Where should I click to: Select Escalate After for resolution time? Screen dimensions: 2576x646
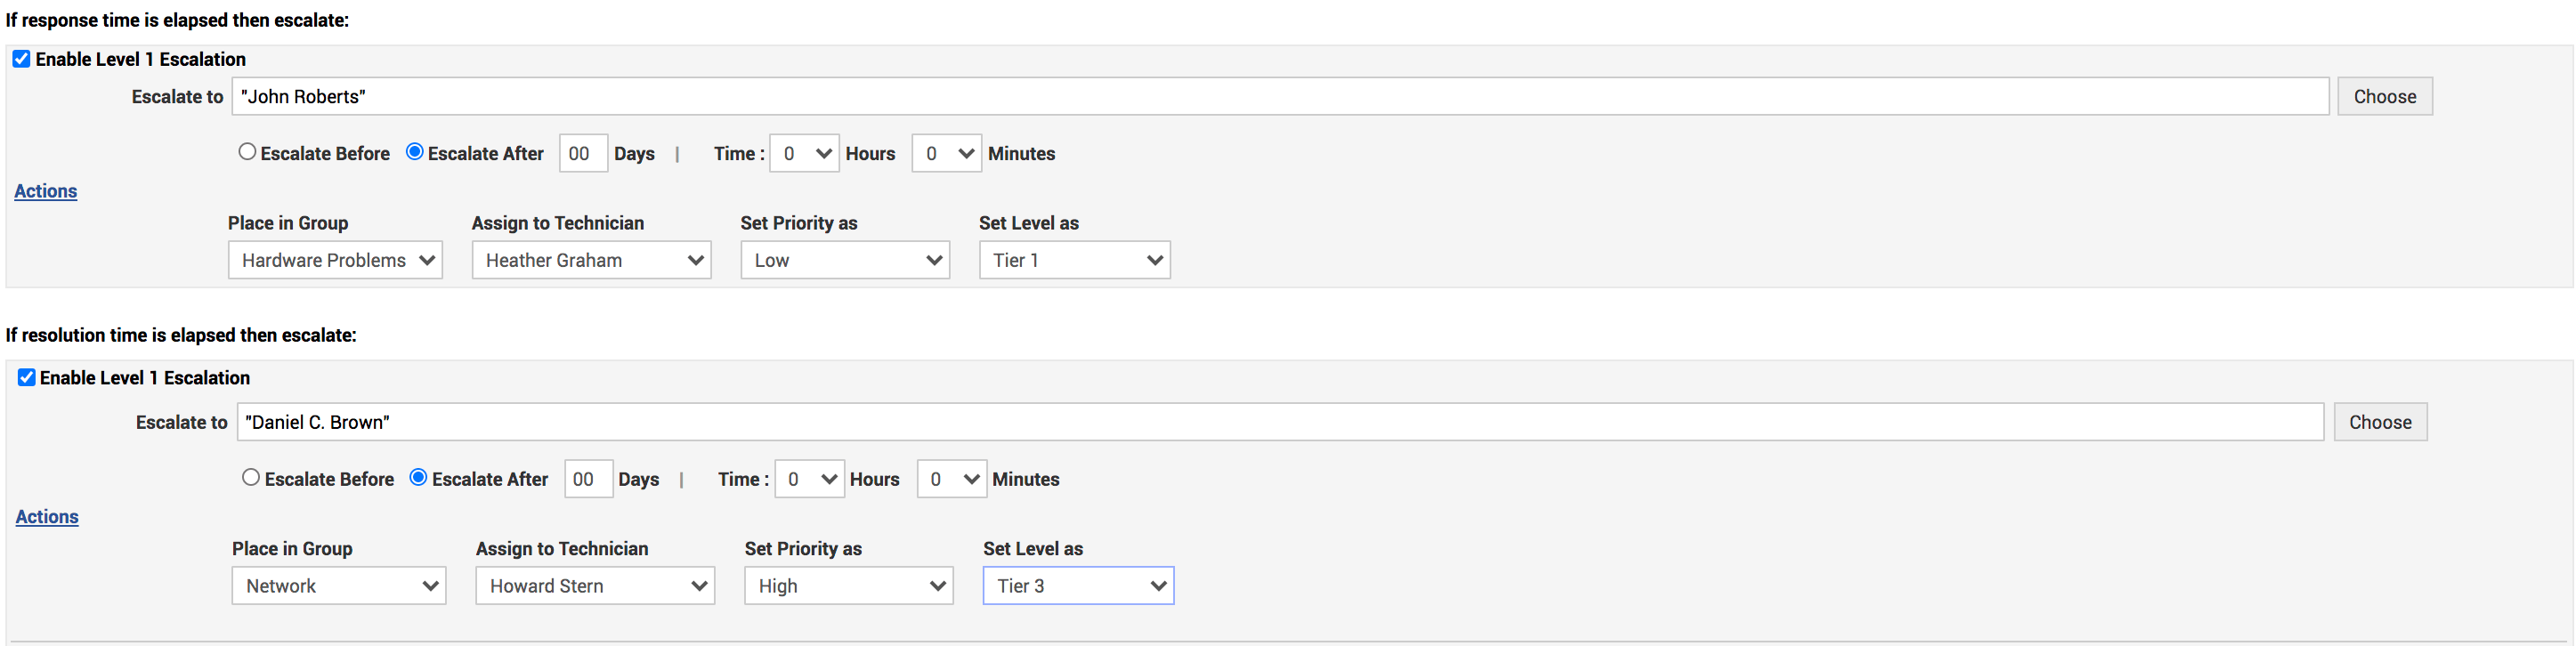(x=418, y=478)
